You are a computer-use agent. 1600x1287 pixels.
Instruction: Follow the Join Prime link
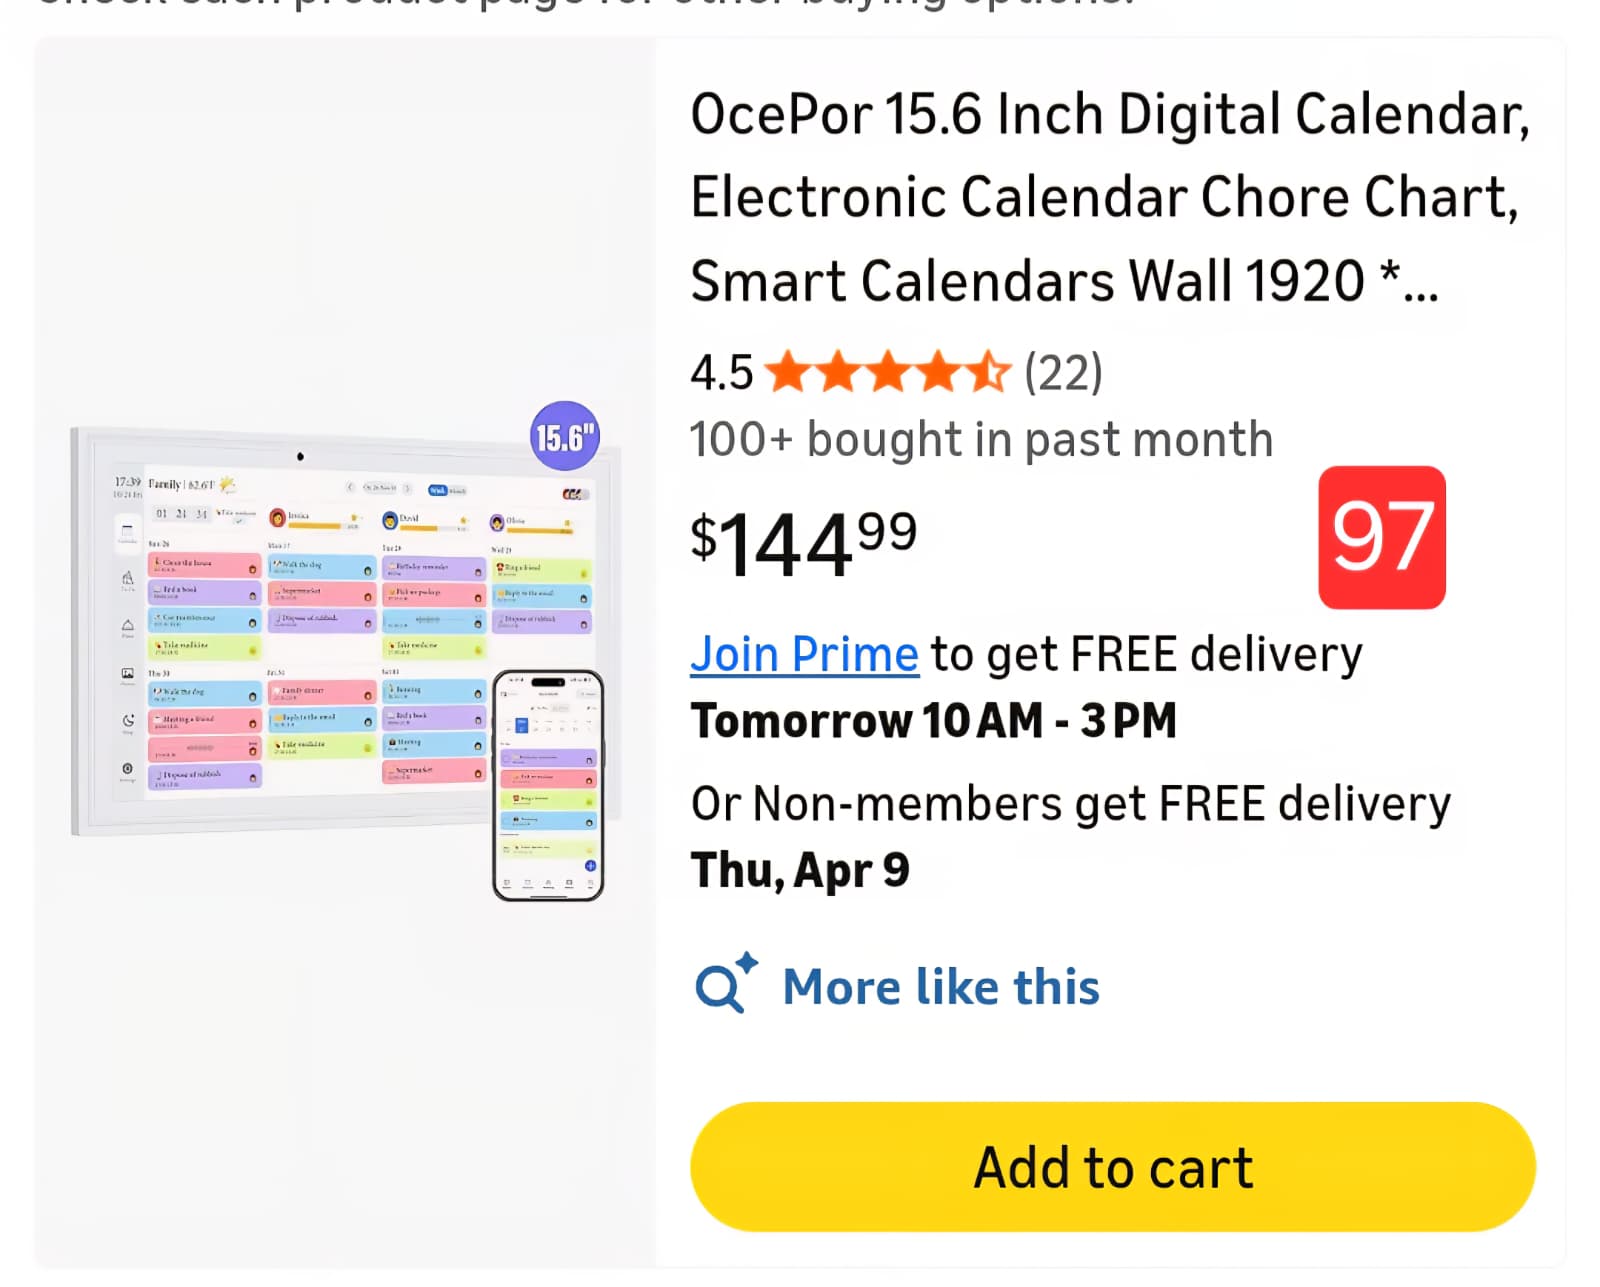click(x=804, y=655)
